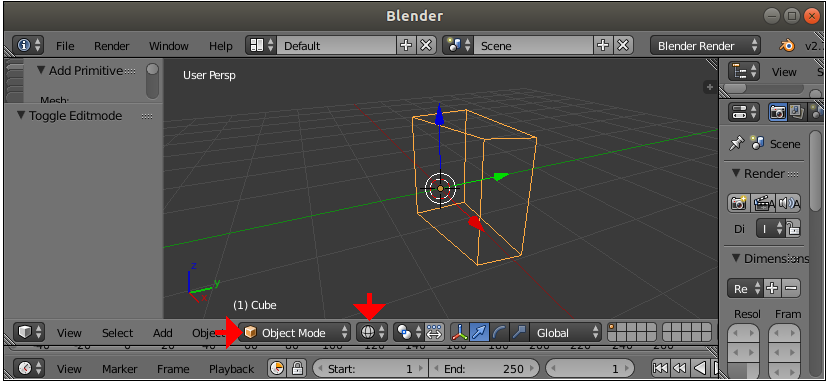Screen dimensions: 829x383
Task: Open the Object Mode dropdown
Action: tap(294, 332)
